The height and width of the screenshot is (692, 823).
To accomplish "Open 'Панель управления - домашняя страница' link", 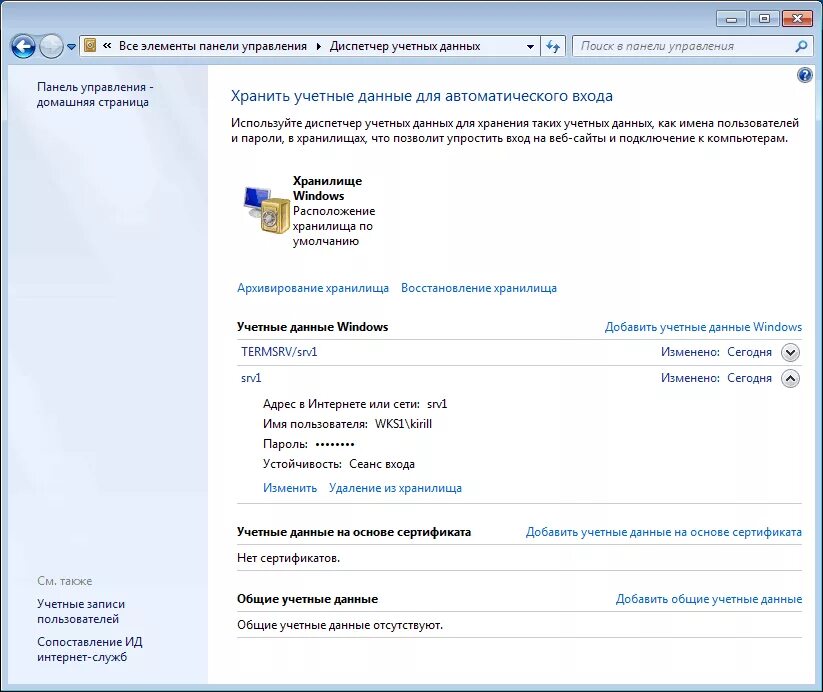I will (95, 95).
